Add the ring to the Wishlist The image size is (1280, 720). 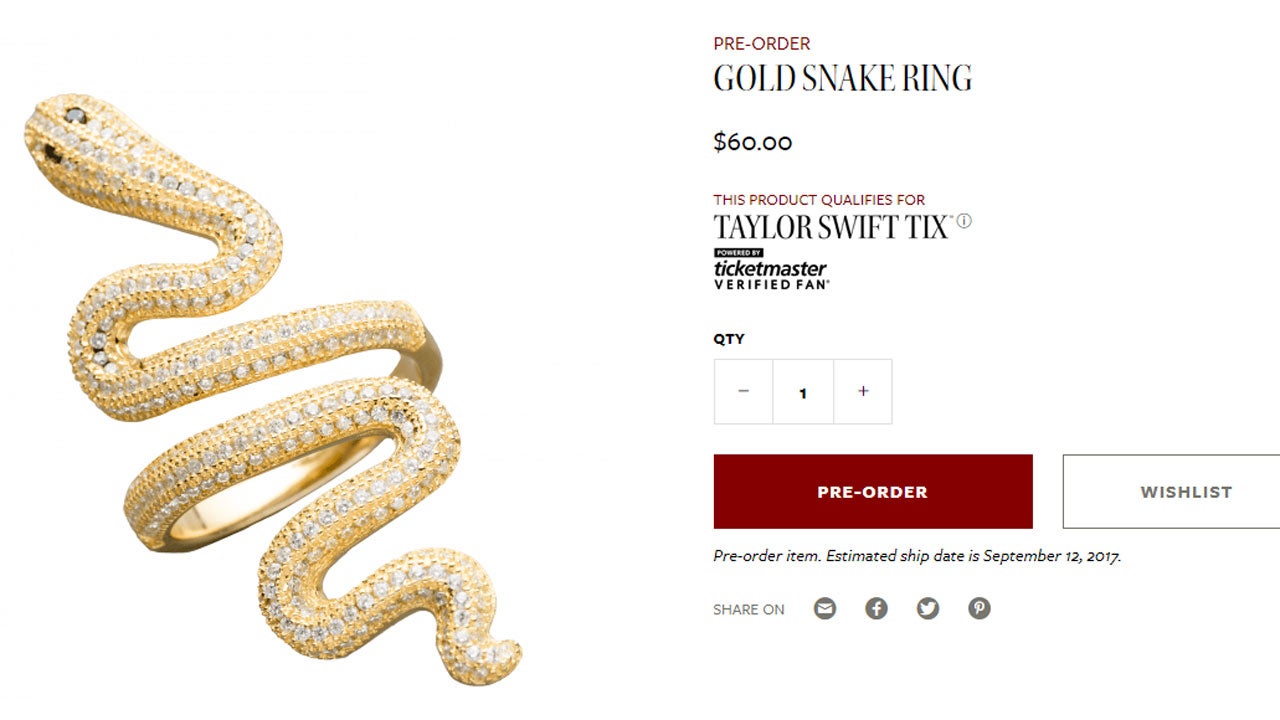click(x=1185, y=492)
